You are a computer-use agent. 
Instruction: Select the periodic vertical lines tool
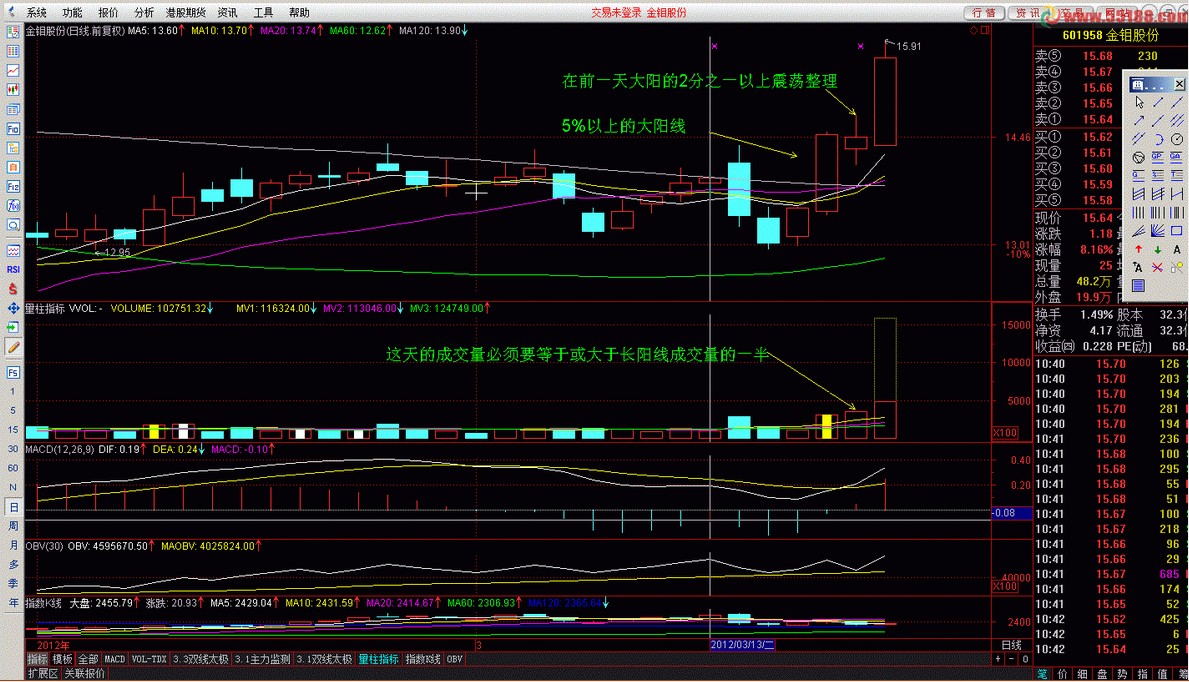pyautogui.click(x=1139, y=212)
